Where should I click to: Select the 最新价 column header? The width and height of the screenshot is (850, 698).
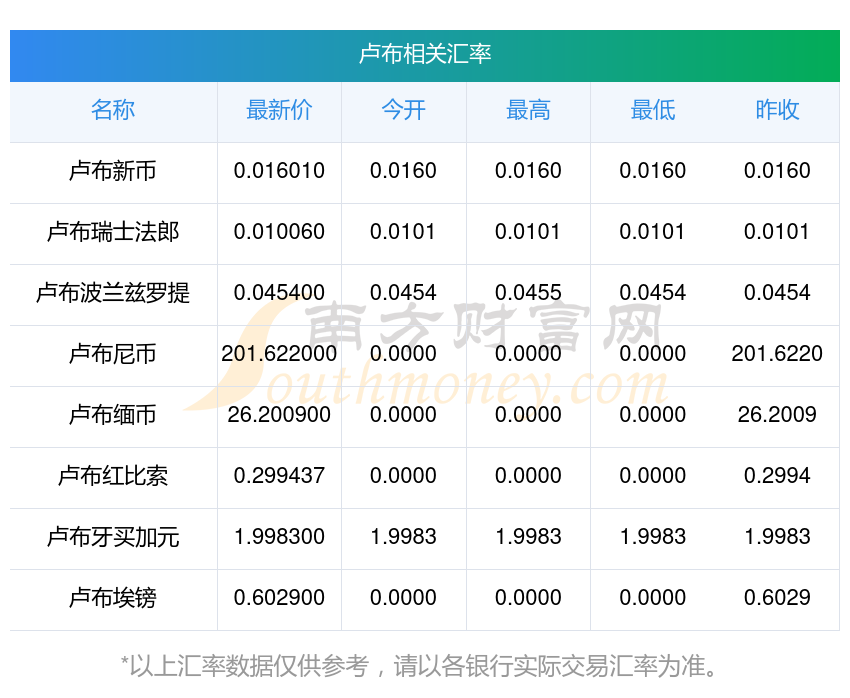(279, 110)
